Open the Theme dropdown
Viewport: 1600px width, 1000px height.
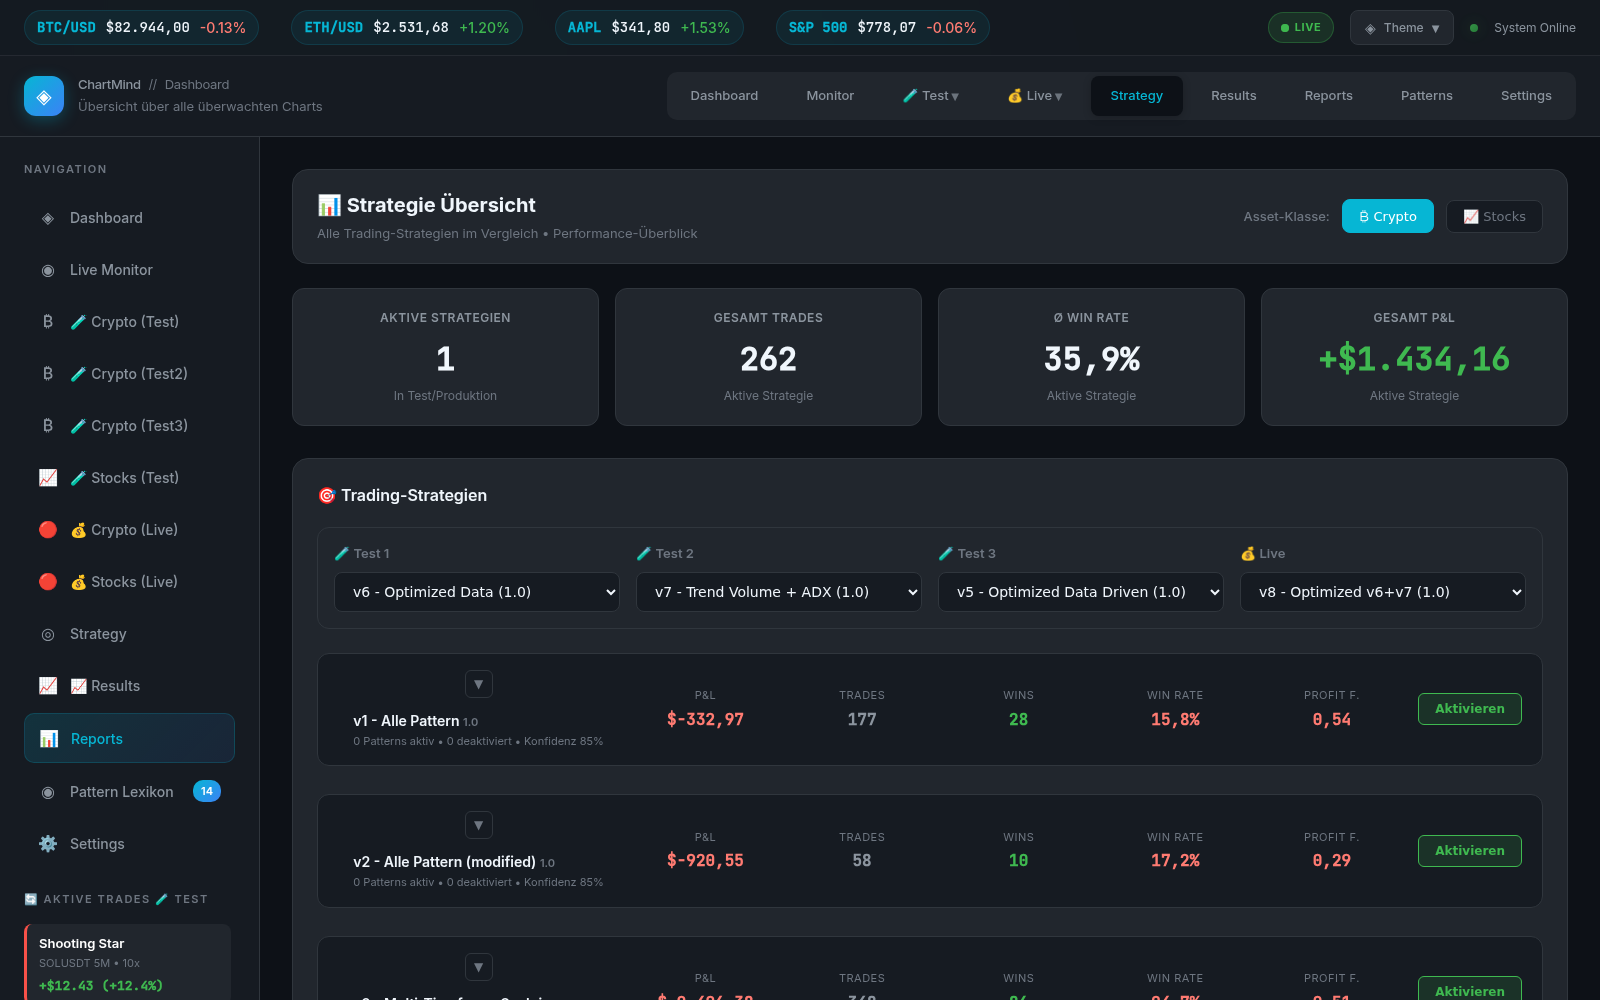(x=1402, y=28)
